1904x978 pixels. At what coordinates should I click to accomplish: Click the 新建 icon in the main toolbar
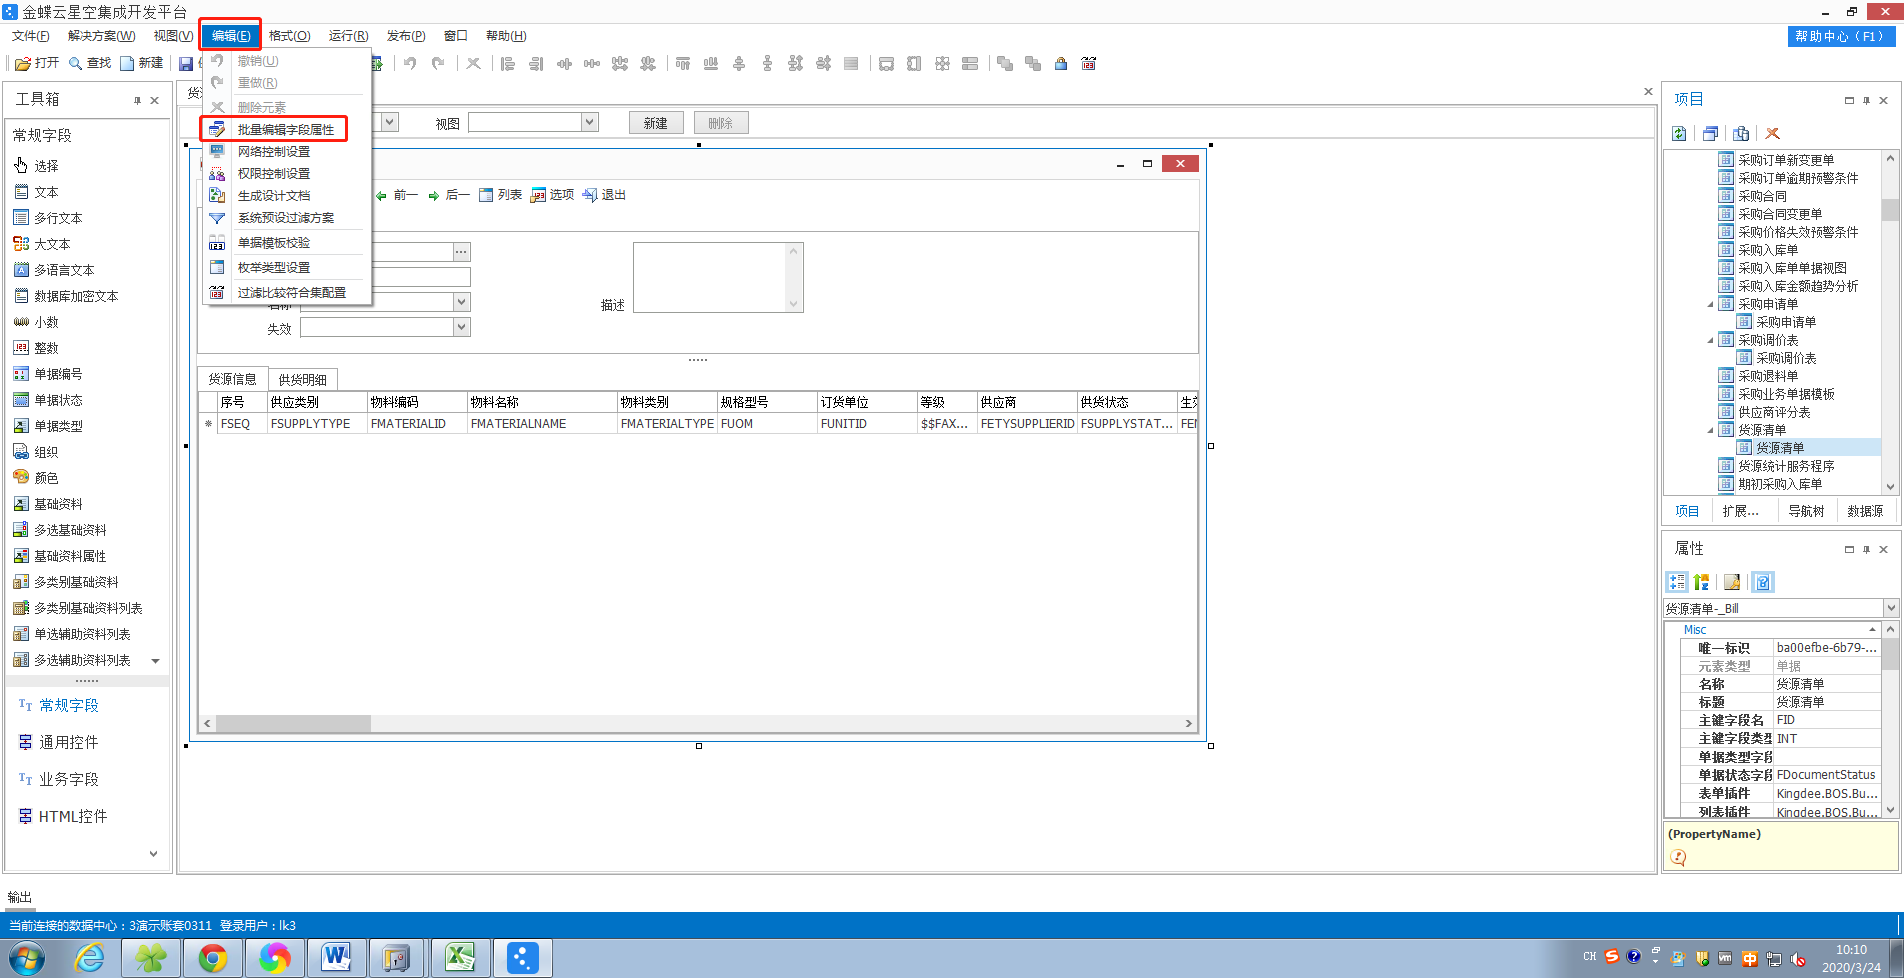tap(141, 63)
